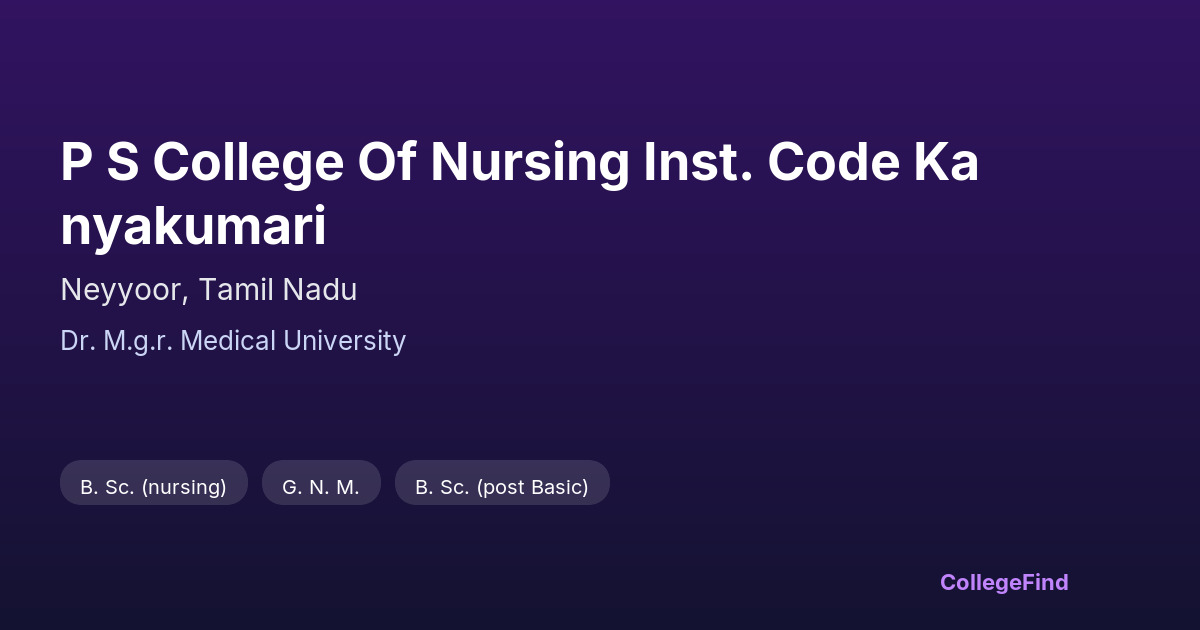Click "Find" in the CollegeFind logo
This screenshot has width=1200, height=630.
point(1042,582)
